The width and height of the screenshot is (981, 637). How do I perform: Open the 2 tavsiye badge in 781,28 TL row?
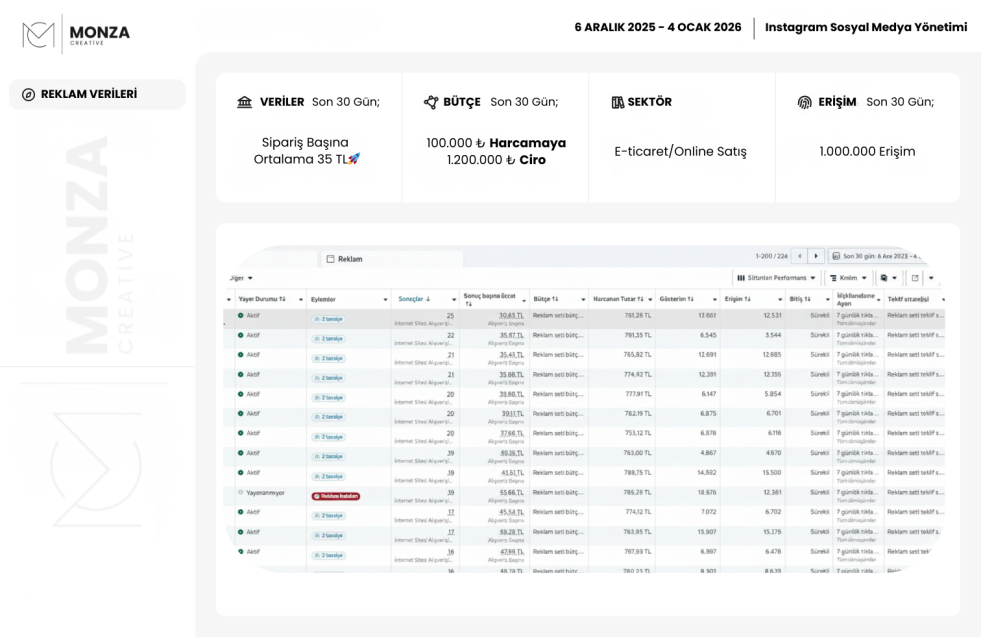328,319
